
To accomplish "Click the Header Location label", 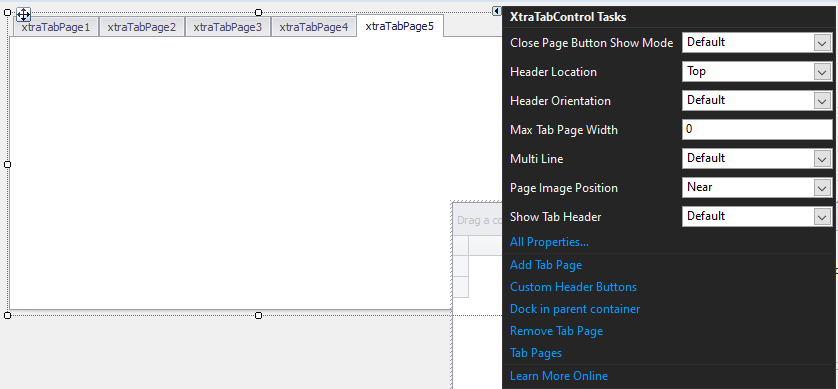I will 553,72.
